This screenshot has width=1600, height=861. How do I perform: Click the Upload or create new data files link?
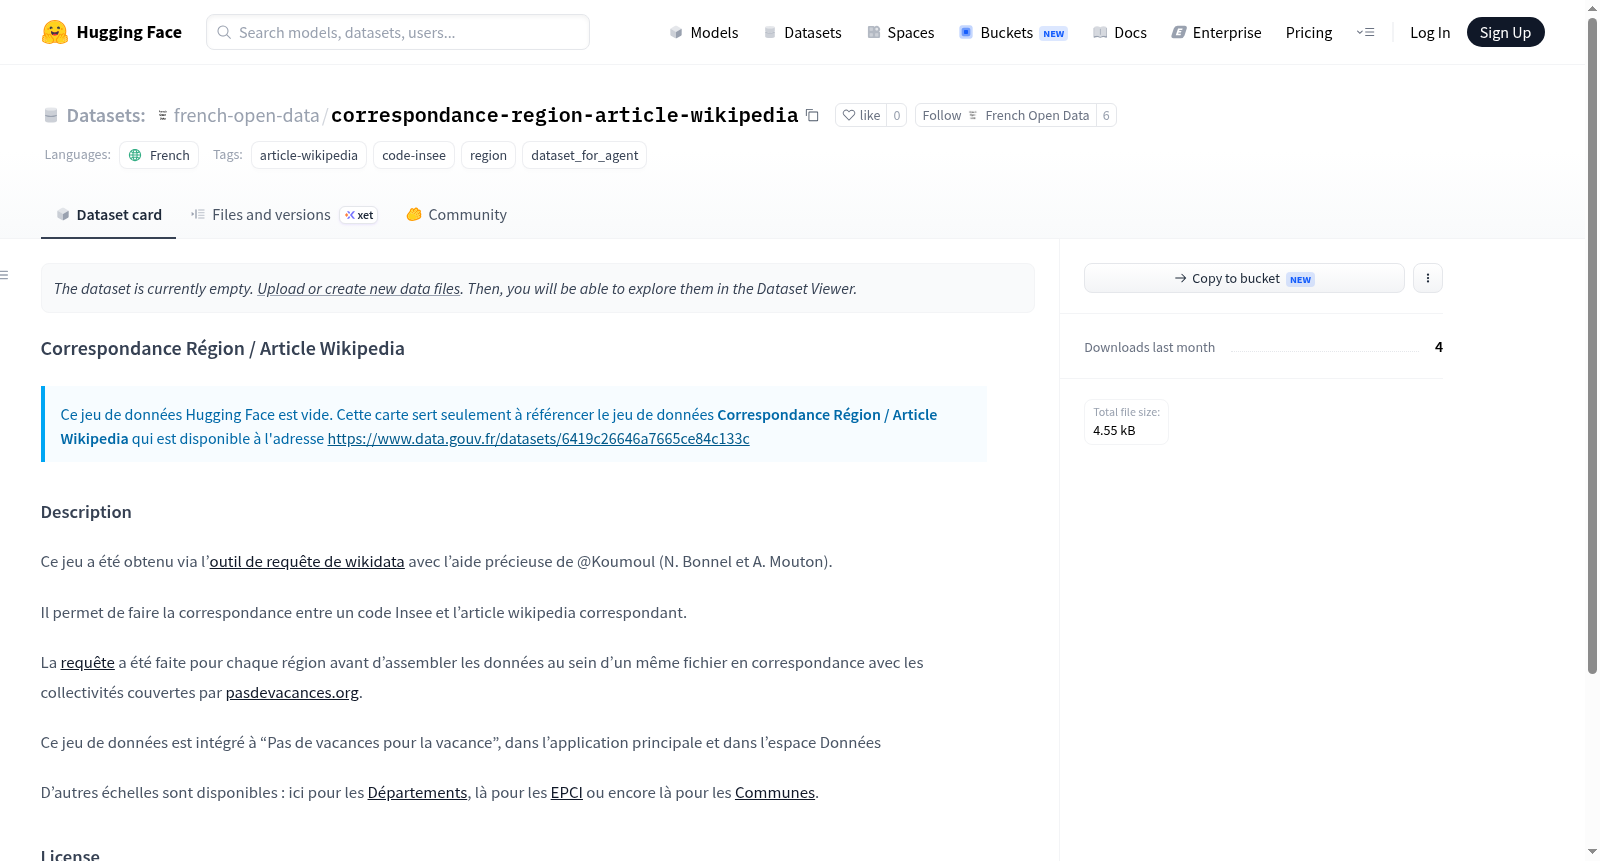pos(359,288)
